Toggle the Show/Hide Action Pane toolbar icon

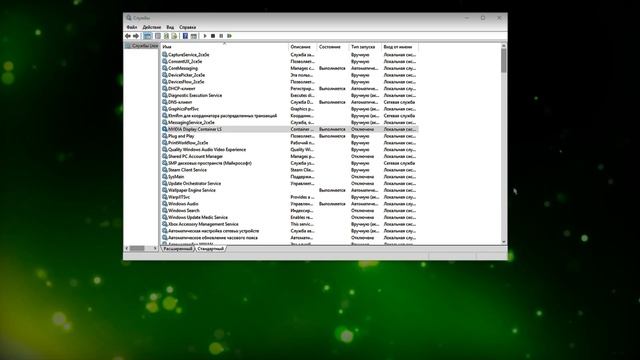194,36
